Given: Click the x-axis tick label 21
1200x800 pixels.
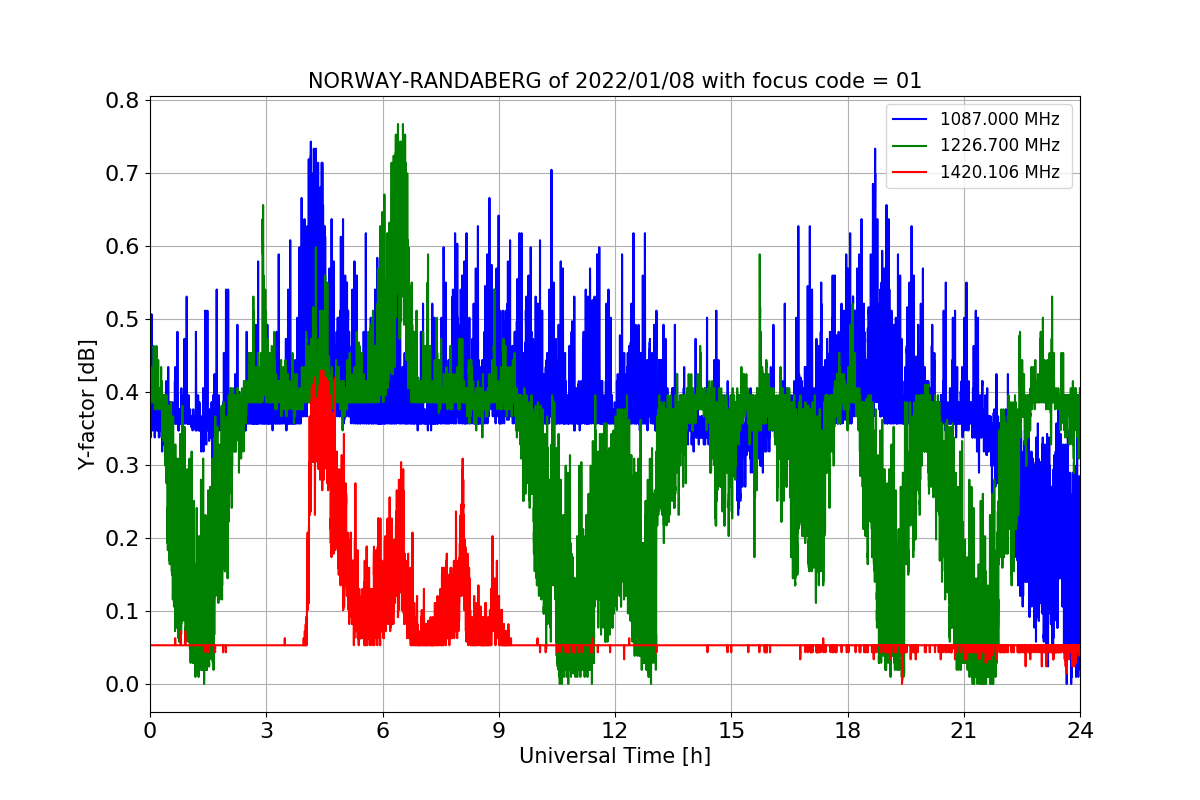Looking at the screenshot, I should [x=964, y=730].
